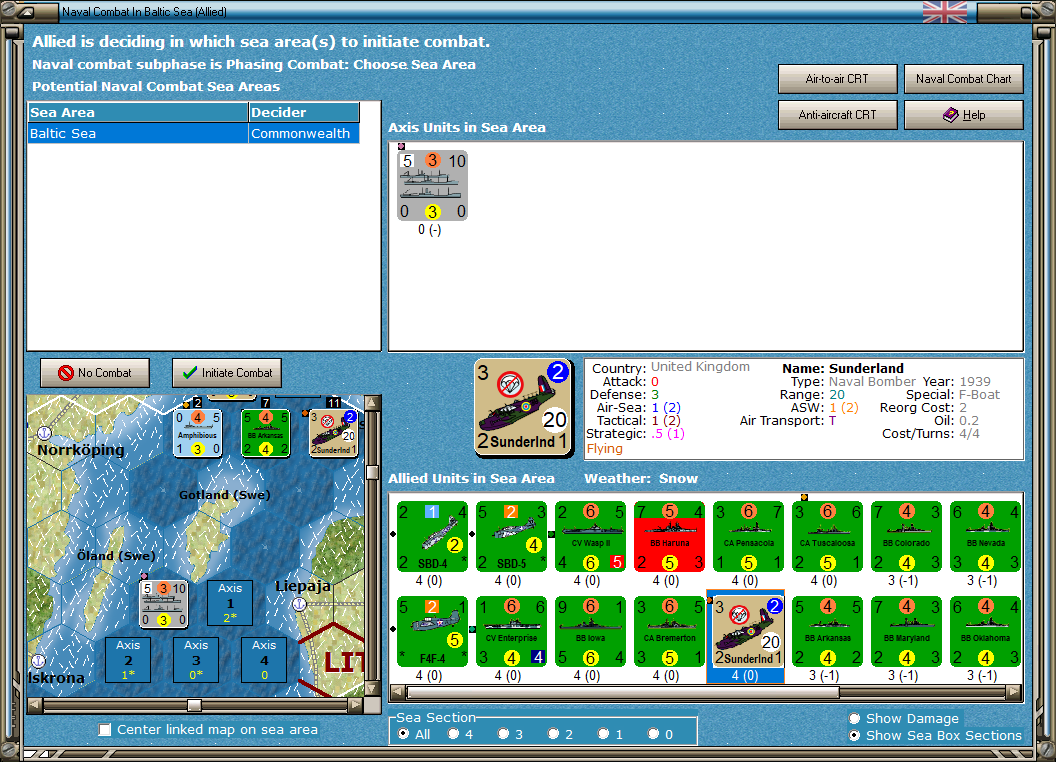Screen dimensions: 1056x762
Task: Select the Baltic Sea row
Action: [193, 133]
